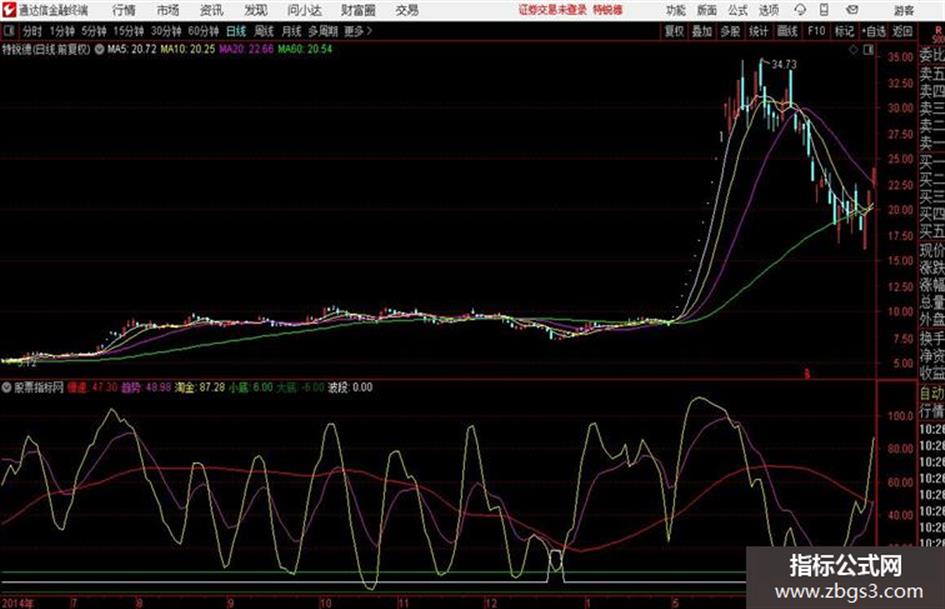Switch to 分时 chart tab
The width and height of the screenshot is (945, 609).
(32, 31)
